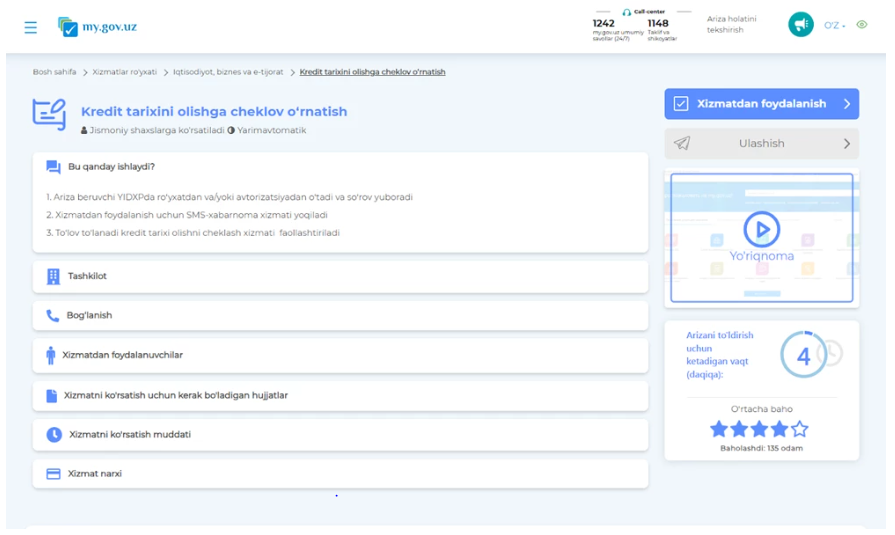The image size is (895, 535).
Task: Click the 1242 call-center number
Action: 603,23
